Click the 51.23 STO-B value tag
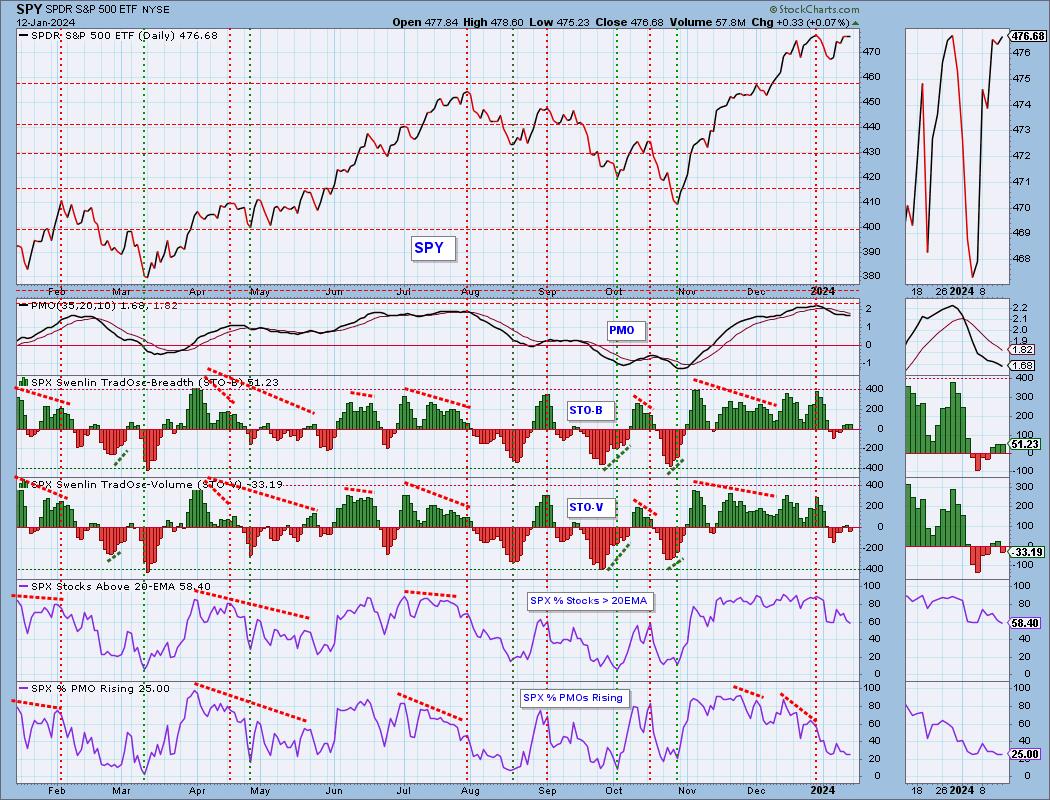Image resolution: width=1050 pixels, height=800 pixels. 1025,445
